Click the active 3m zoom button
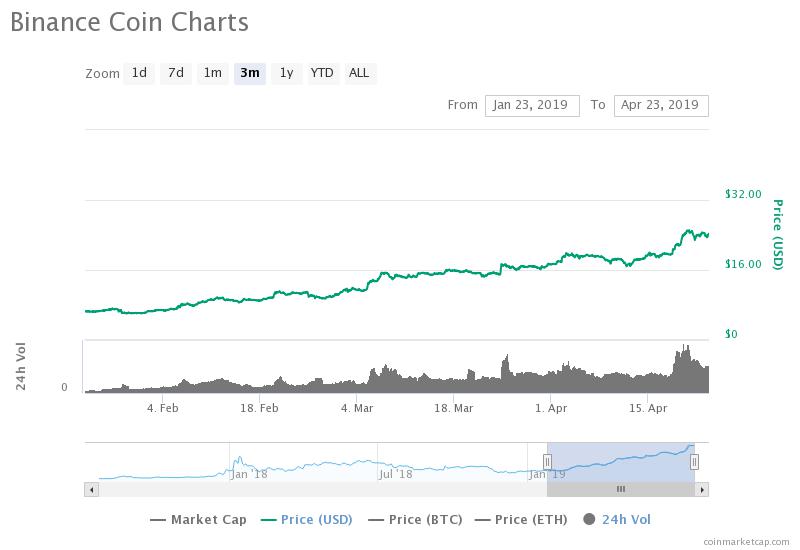 250,73
